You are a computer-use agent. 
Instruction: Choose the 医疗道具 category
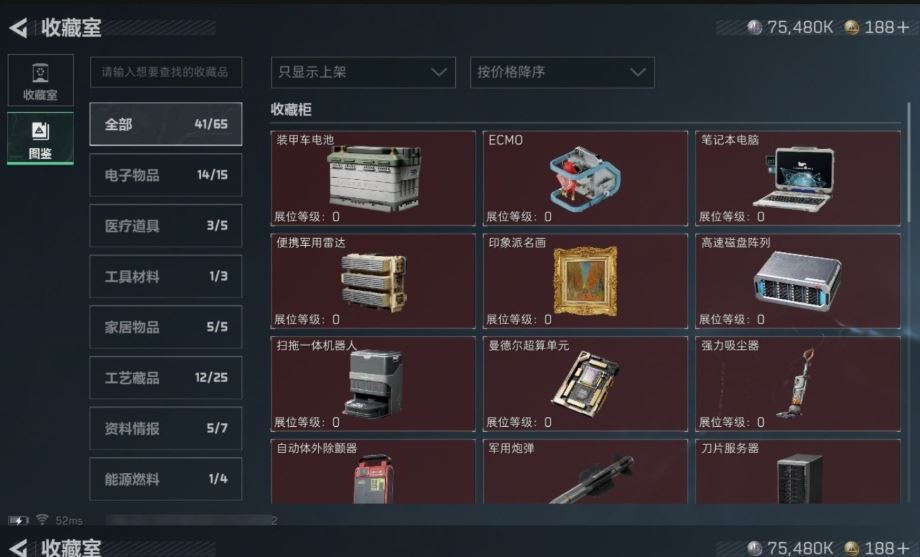(165, 225)
